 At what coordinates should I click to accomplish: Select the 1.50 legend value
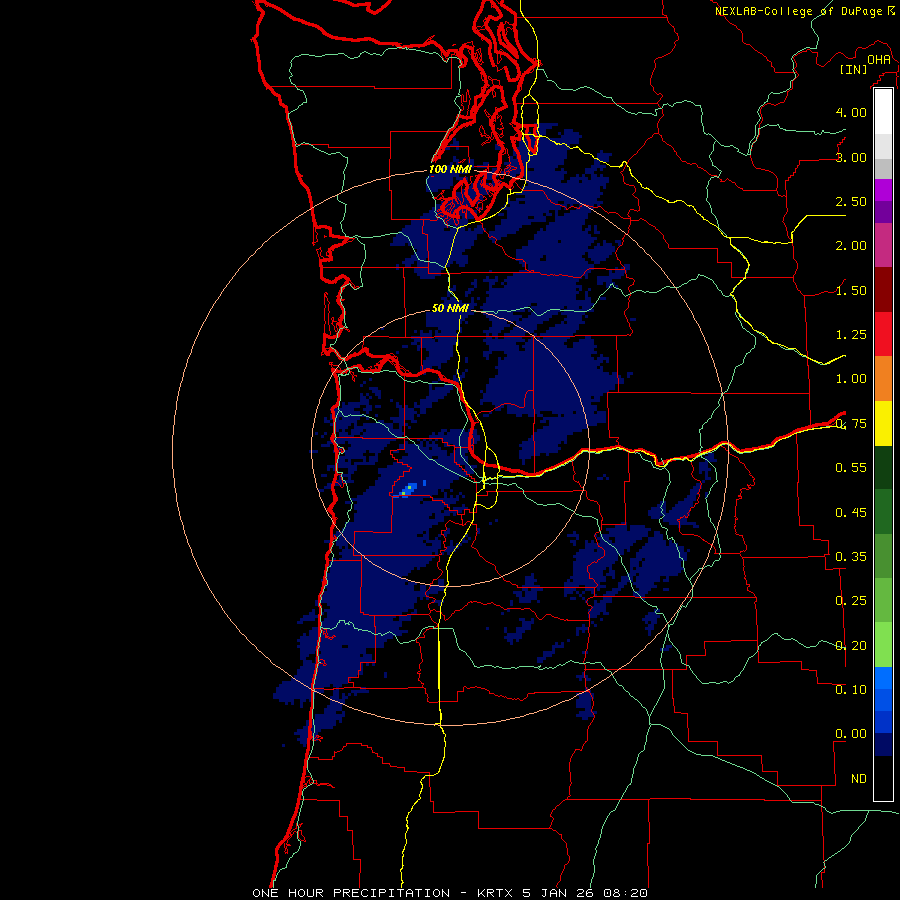point(851,290)
